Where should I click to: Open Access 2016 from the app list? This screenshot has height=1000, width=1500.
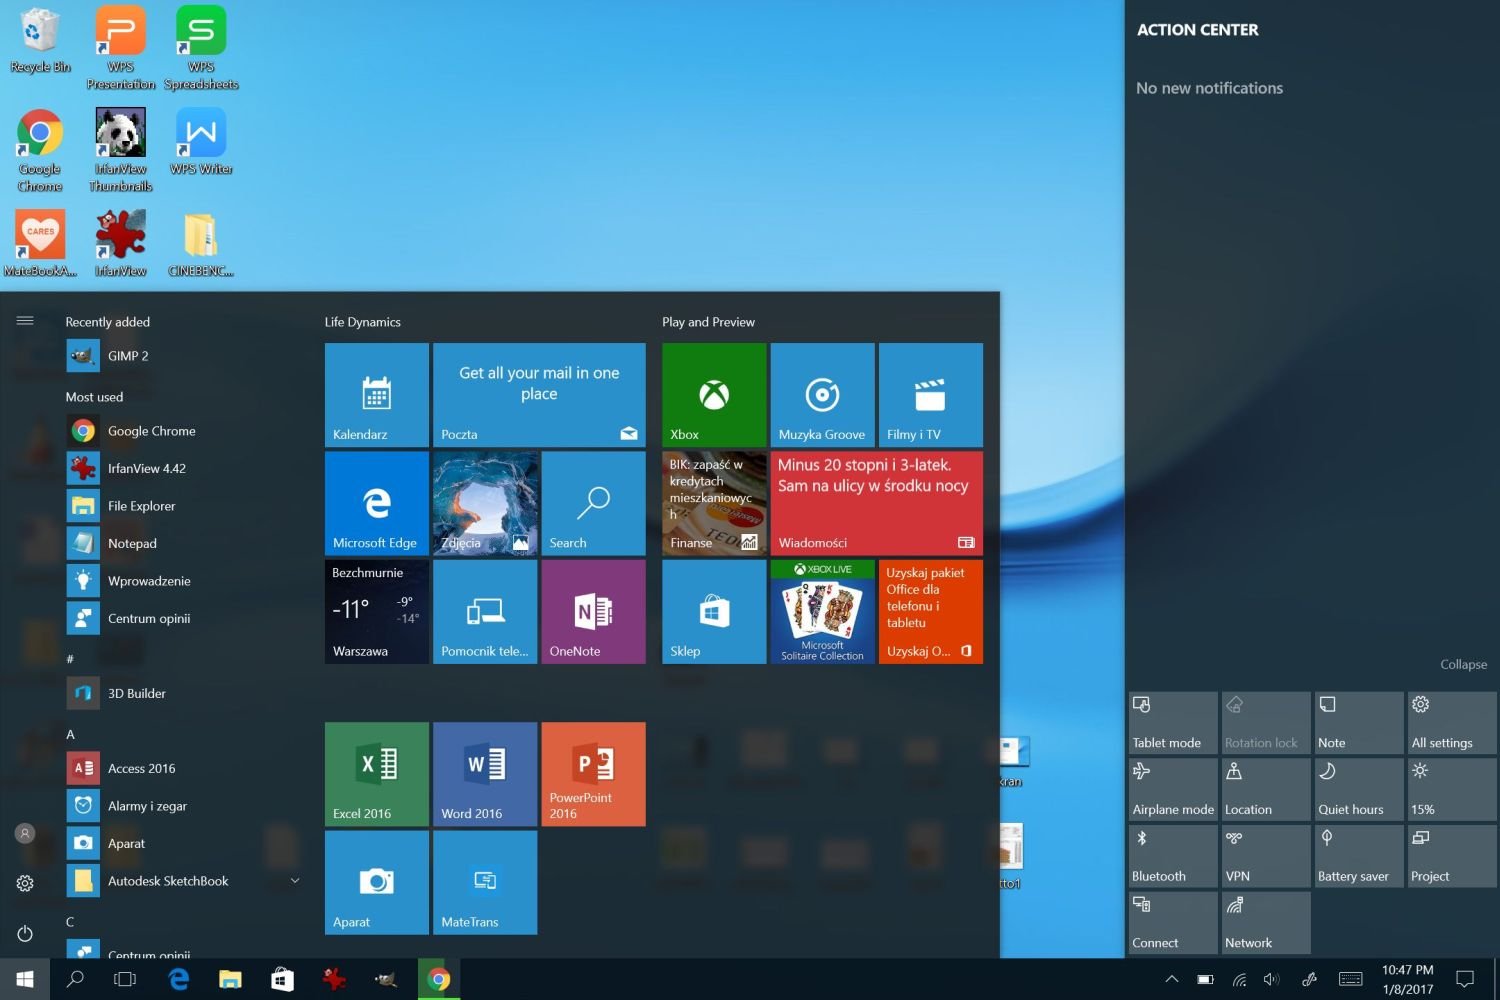pos(184,768)
